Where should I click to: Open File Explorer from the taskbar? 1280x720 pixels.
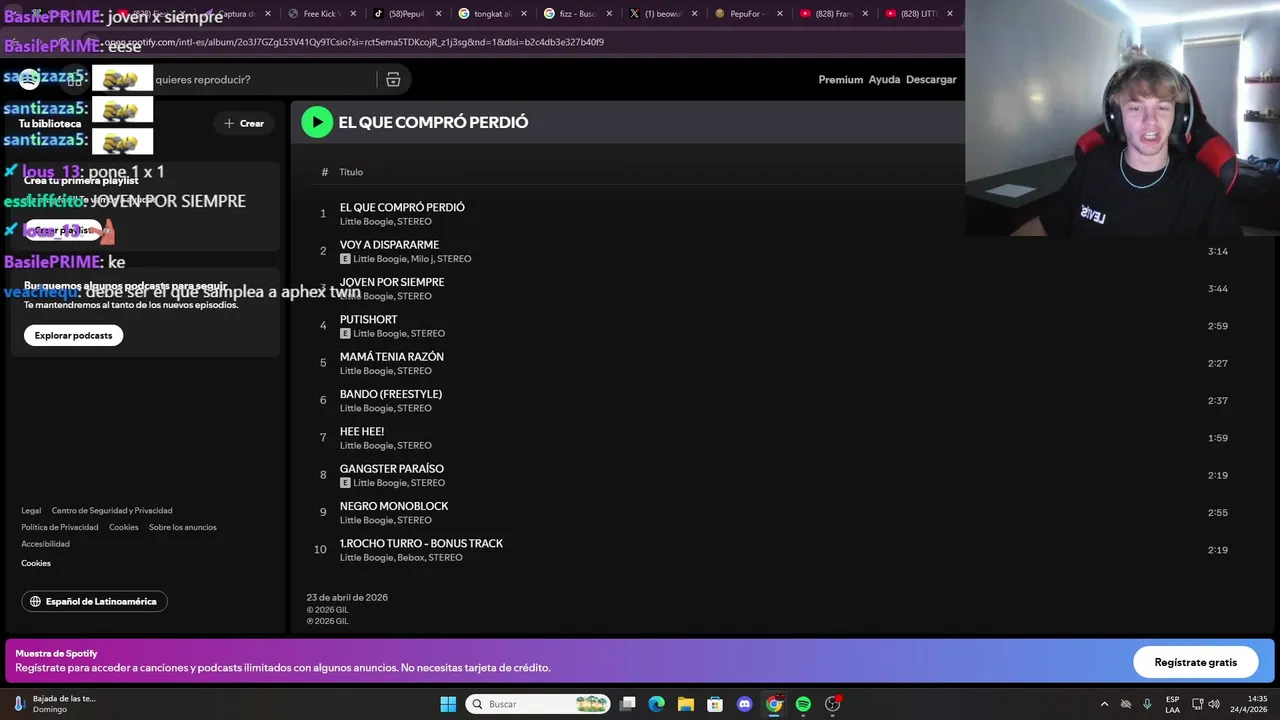(x=686, y=704)
